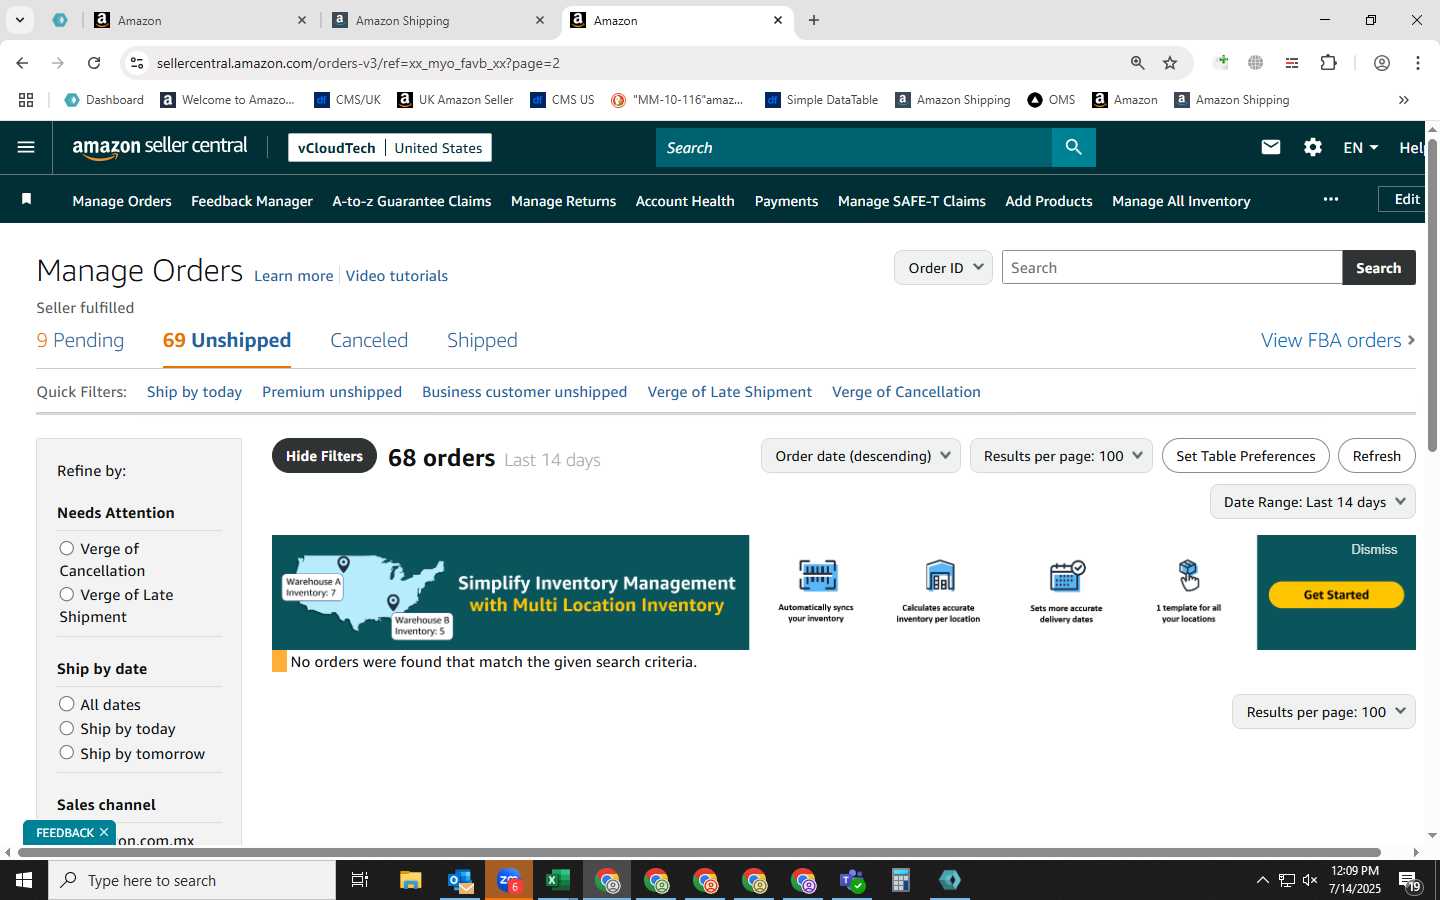Open the three-dot more menu in nav bar
Screen dimensions: 1440x900
pyautogui.click(x=1330, y=199)
